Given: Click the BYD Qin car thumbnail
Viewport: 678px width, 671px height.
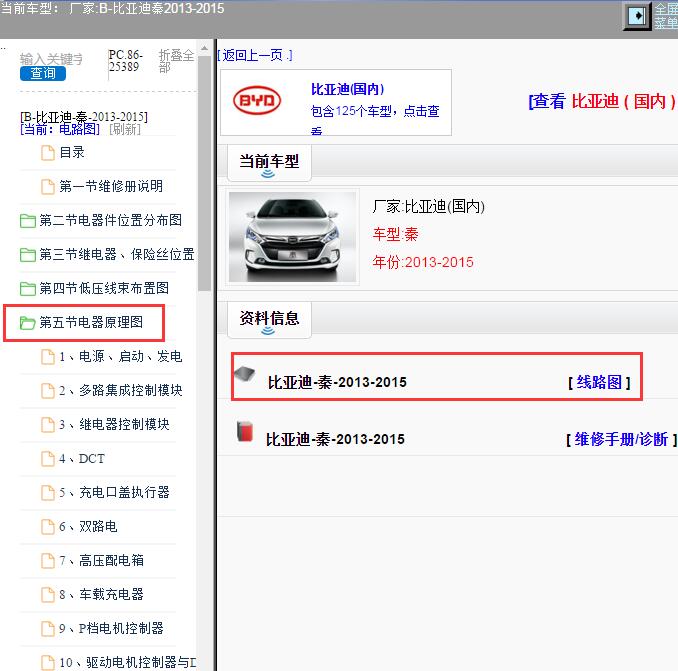Looking at the screenshot, I should tap(293, 237).
